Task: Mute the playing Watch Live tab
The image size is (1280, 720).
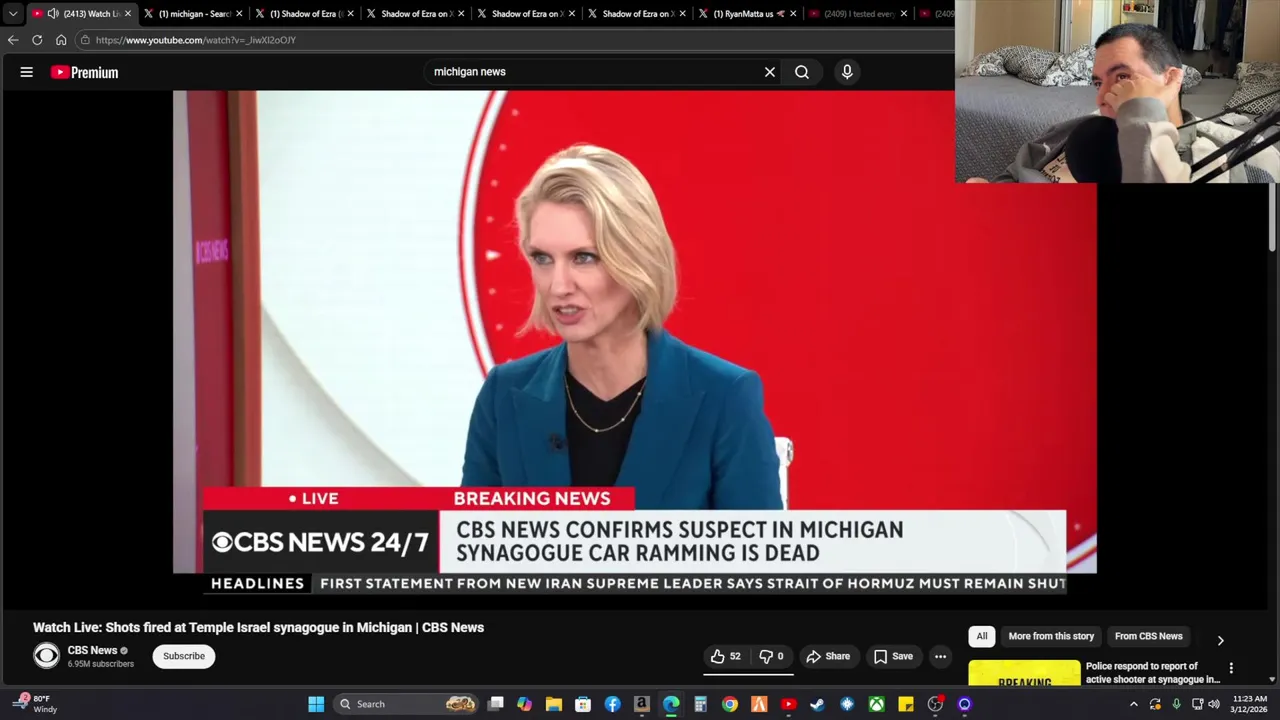Action: coord(52,14)
